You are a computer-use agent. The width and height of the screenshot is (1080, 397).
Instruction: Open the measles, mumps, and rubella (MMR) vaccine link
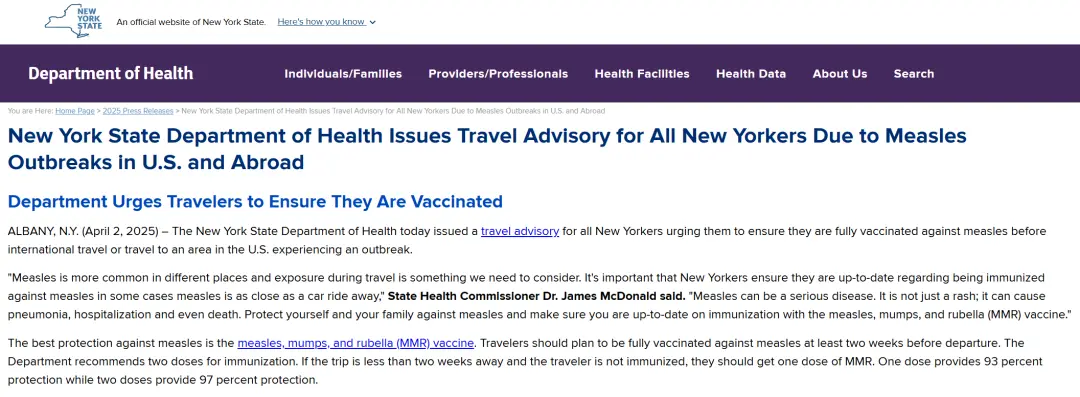click(x=355, y=343)
